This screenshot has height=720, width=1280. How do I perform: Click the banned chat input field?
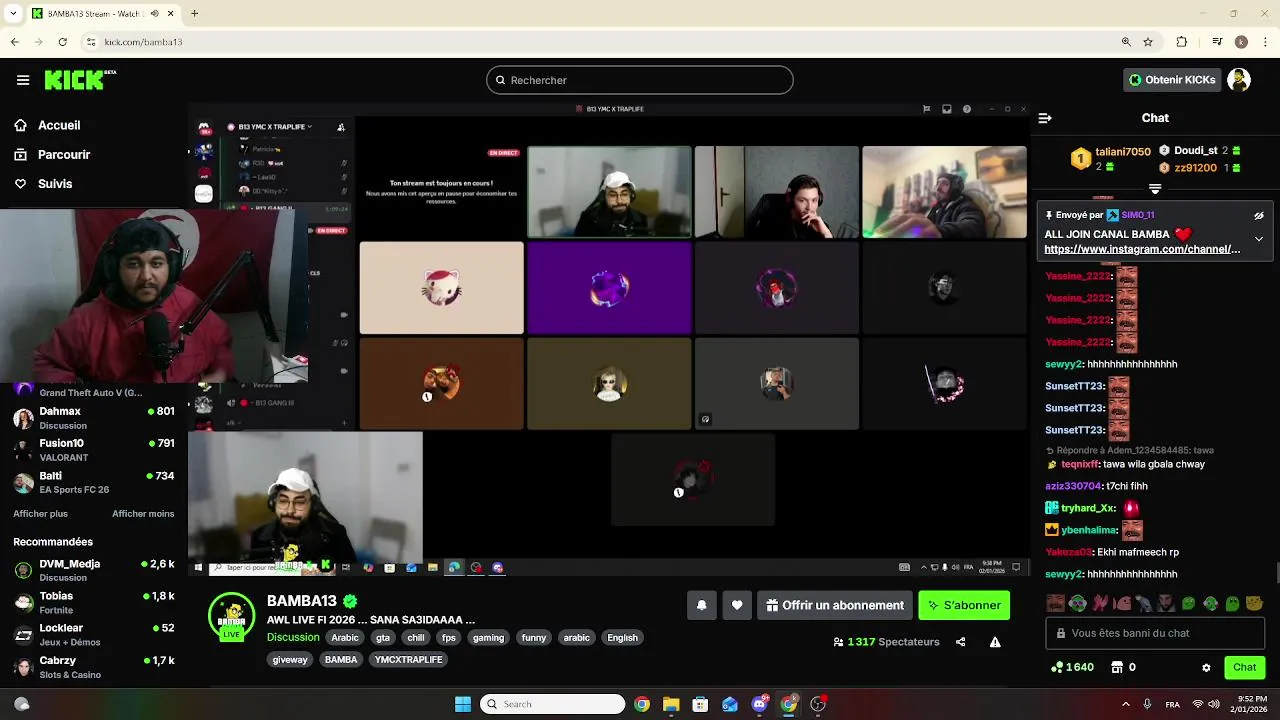coord(1155,633)
